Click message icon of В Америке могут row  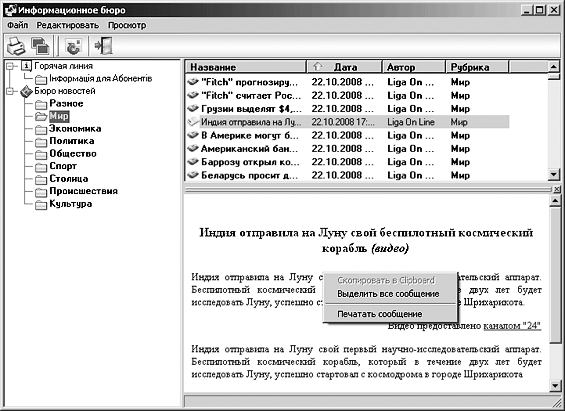pos(193,135)
